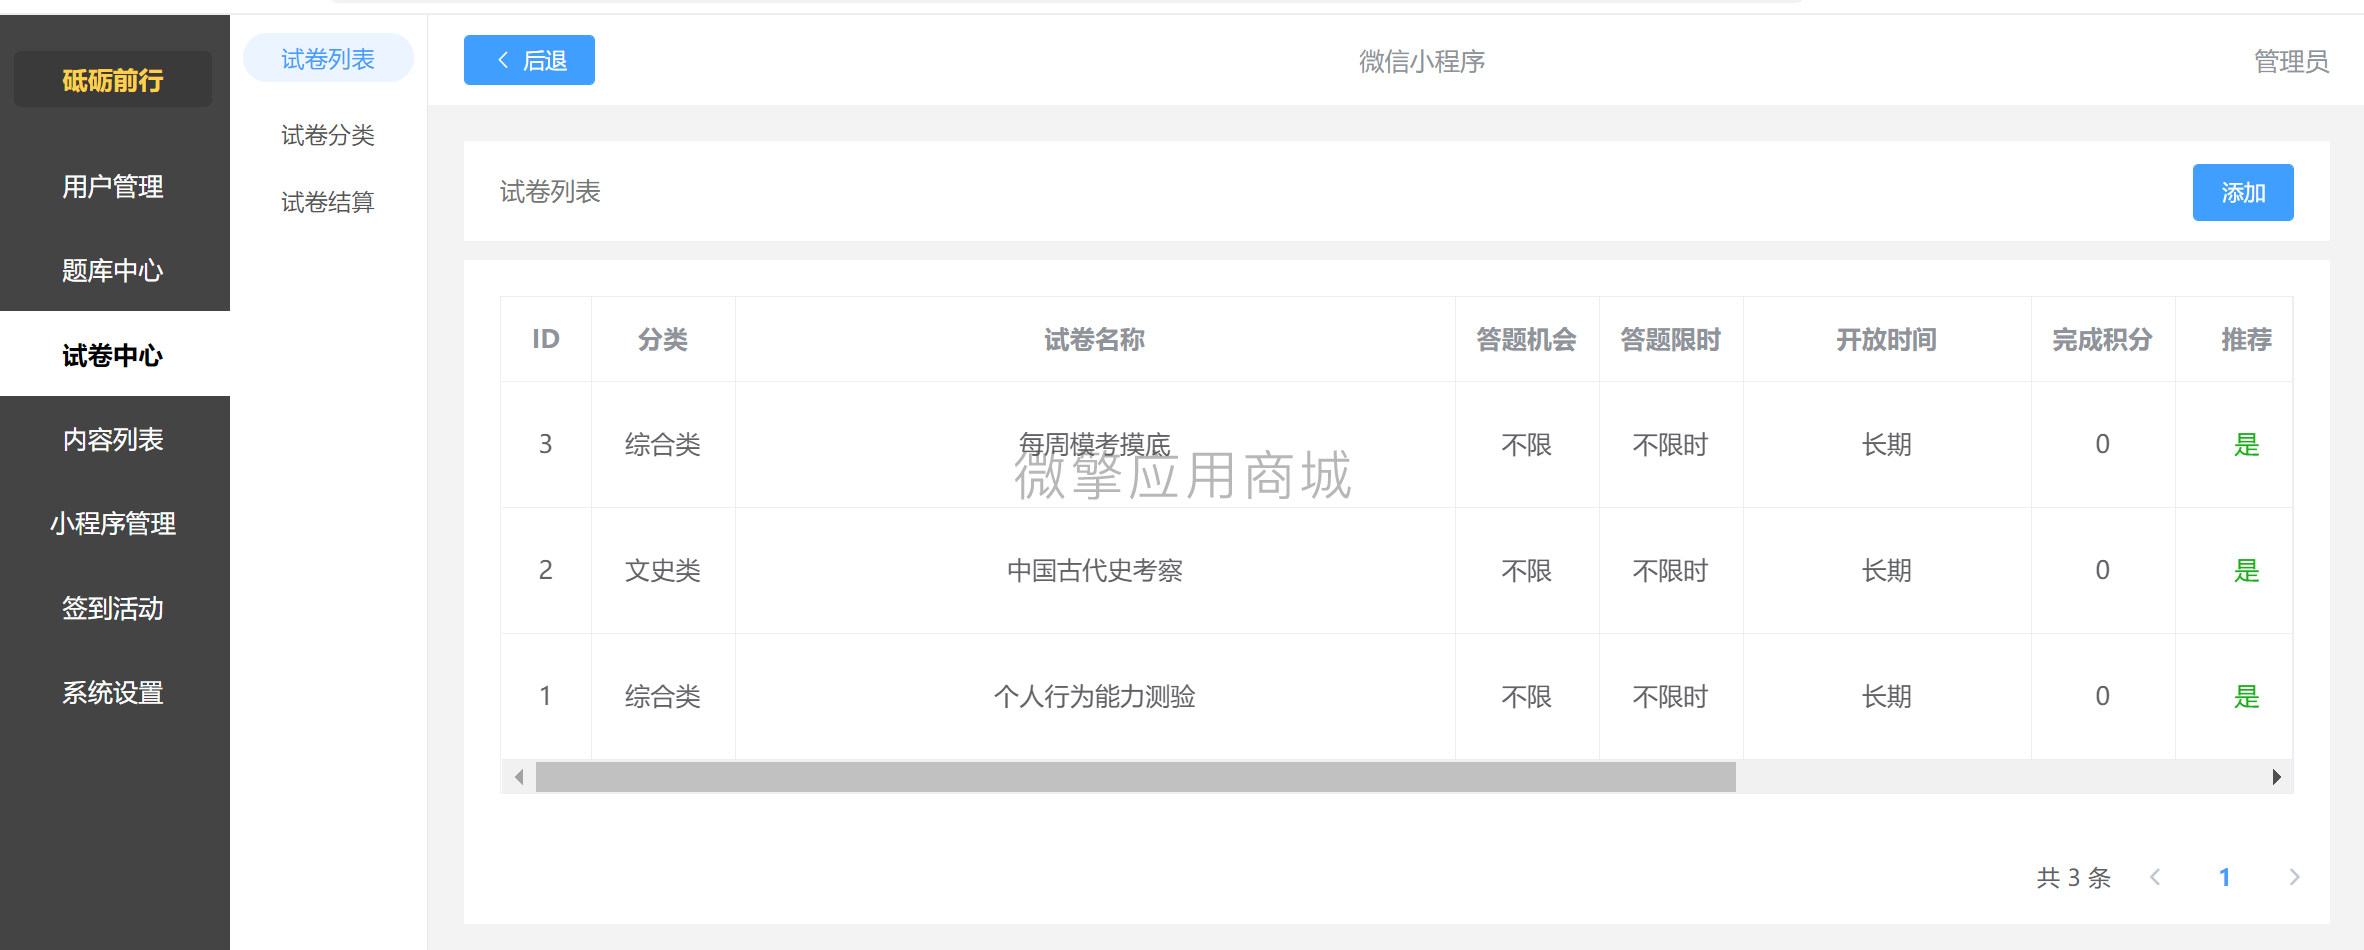Click 综合类 in the 个人行为能力测验 row
Viewport: 2364px width, 950px height.
point(663,696)
